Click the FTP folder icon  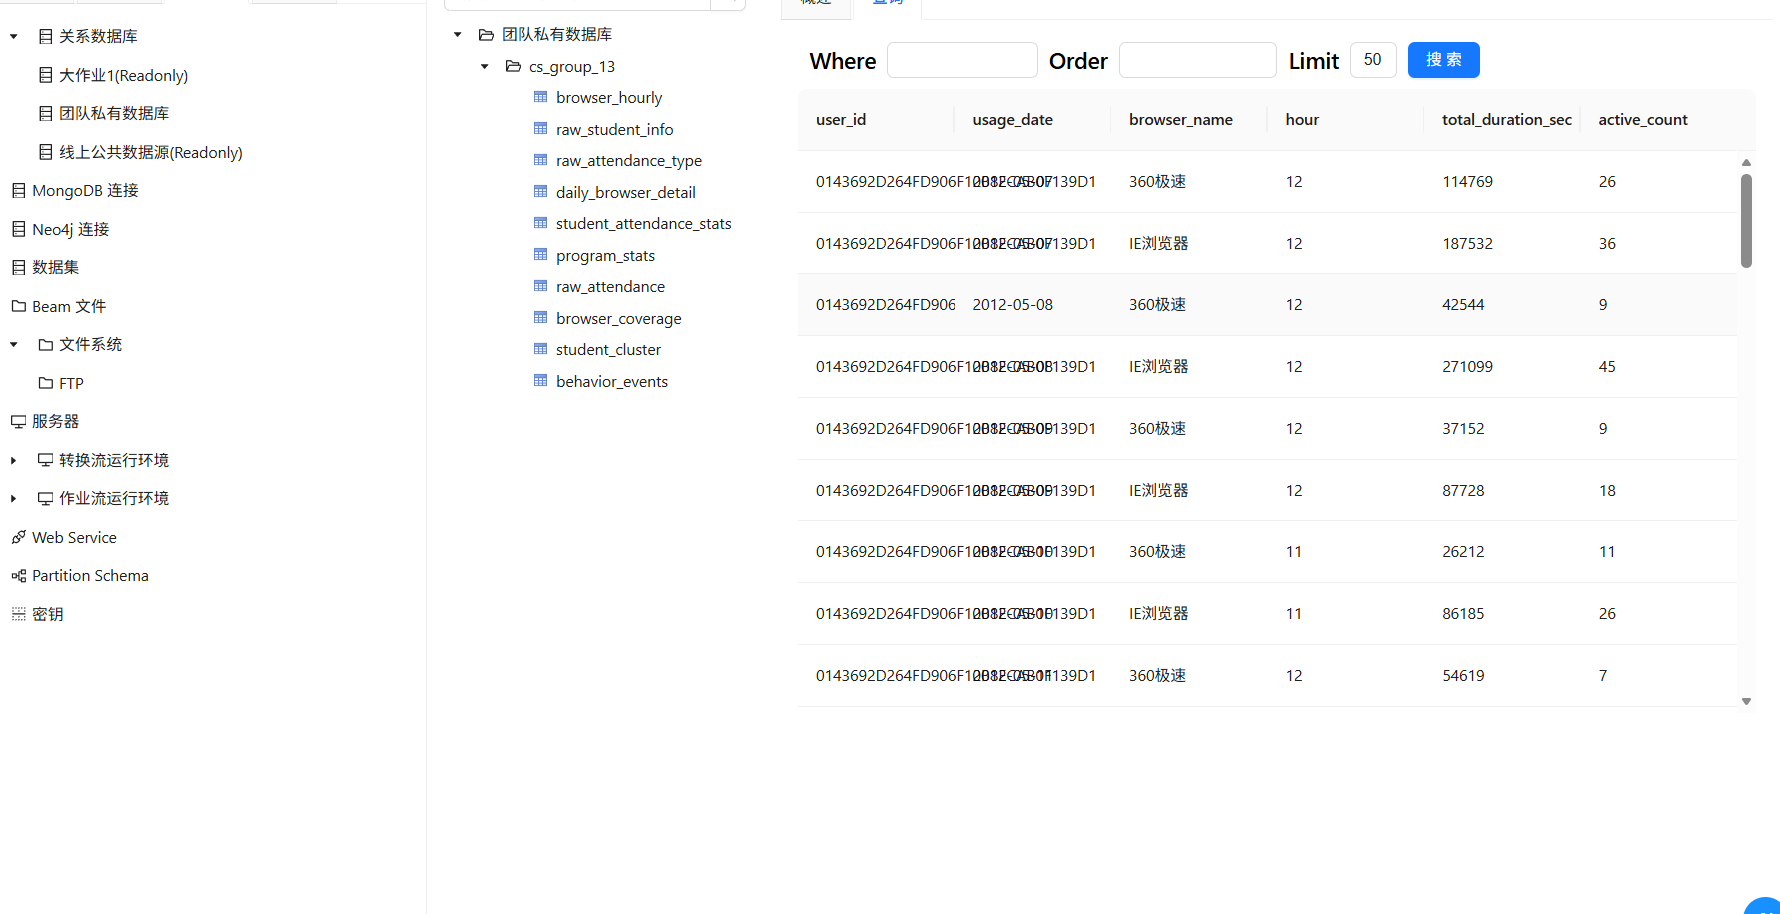coord(45,383)
